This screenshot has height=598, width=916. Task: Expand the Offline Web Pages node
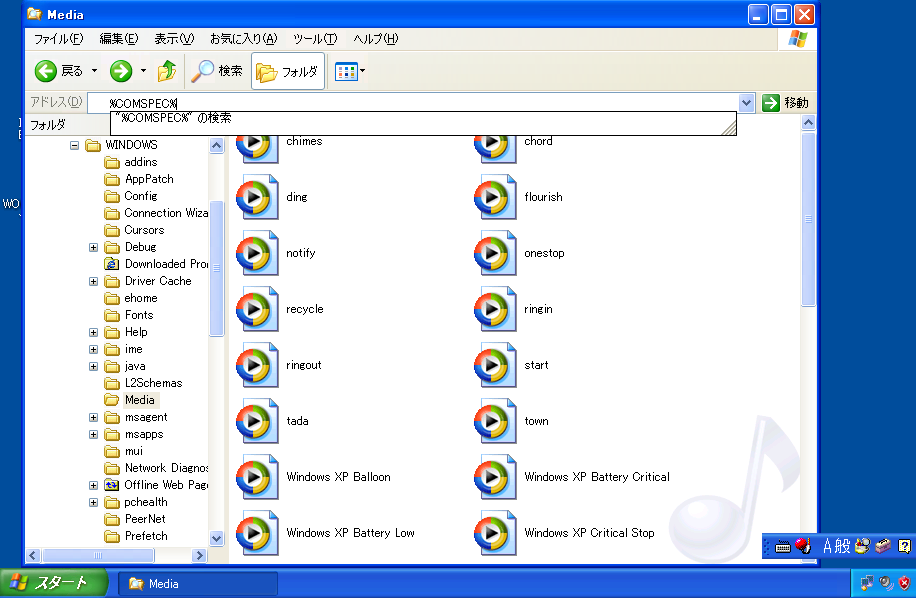(x=93, y=485)
